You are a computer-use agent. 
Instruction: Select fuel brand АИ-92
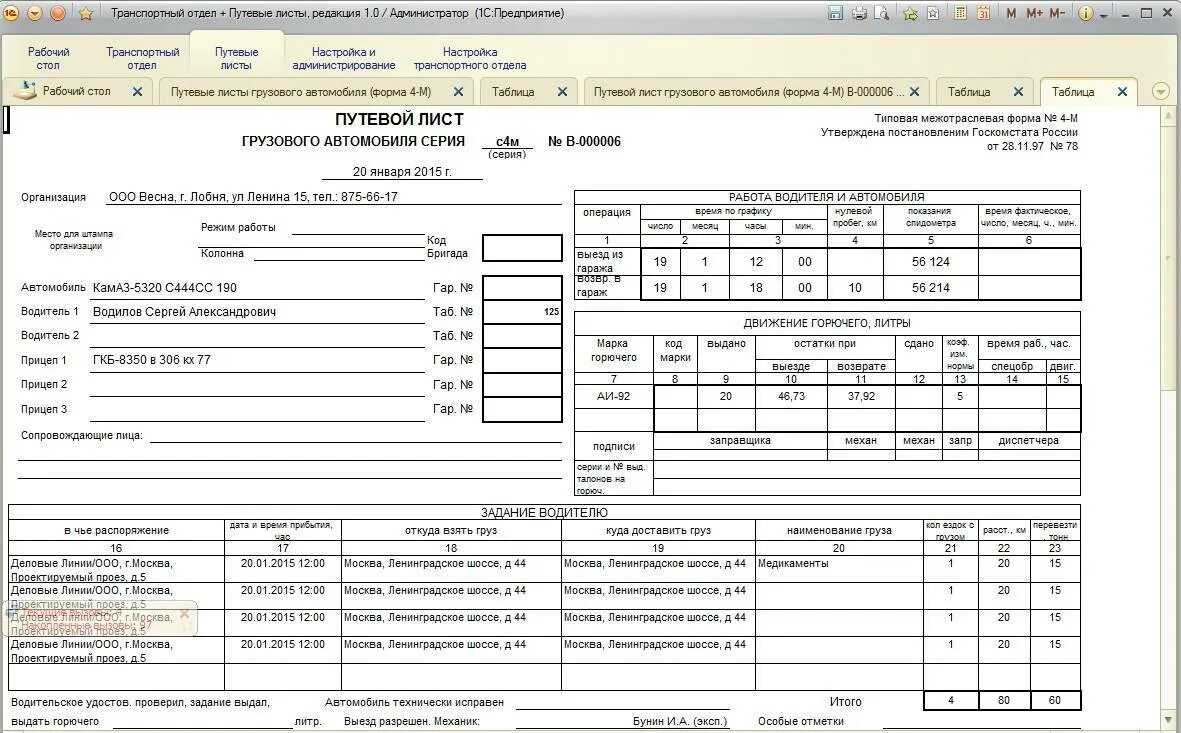coord(613,396)
